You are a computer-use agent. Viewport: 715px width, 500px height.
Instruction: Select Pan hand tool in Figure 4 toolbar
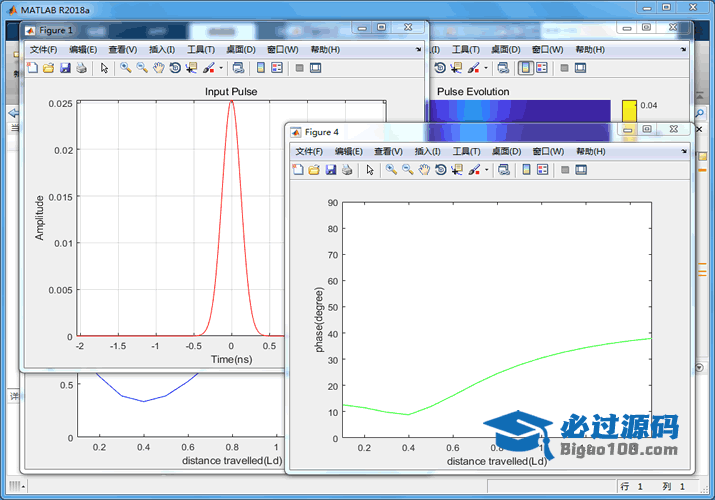click(424, 170)
